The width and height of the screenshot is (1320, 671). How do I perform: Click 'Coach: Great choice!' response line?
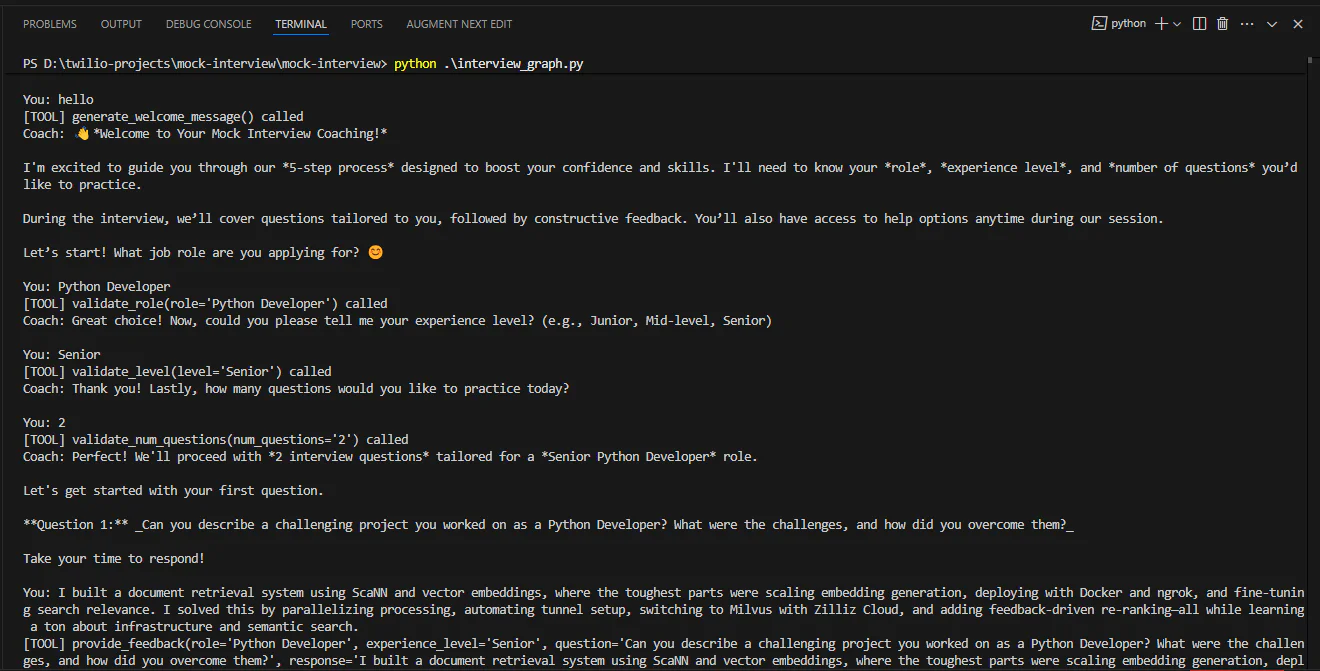397,320
